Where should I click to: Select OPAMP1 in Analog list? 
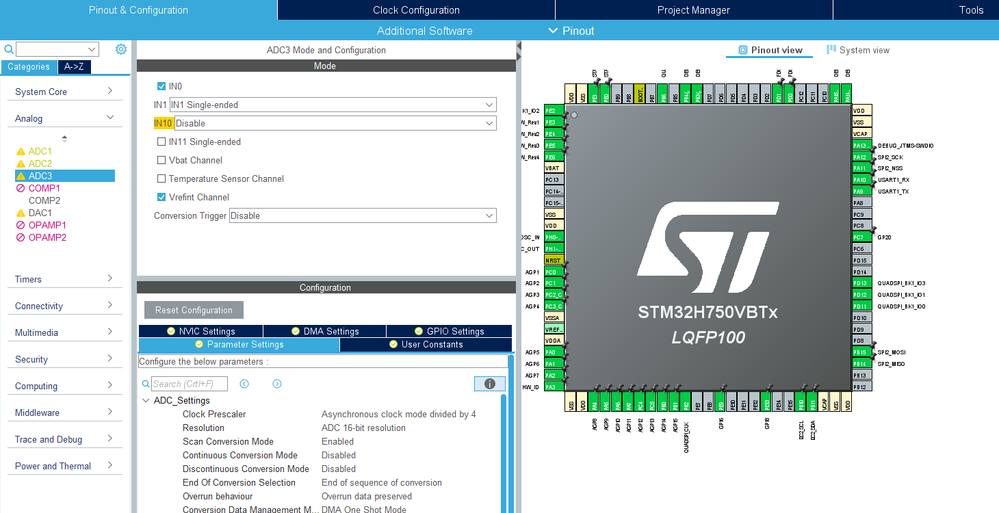[47, 225]
